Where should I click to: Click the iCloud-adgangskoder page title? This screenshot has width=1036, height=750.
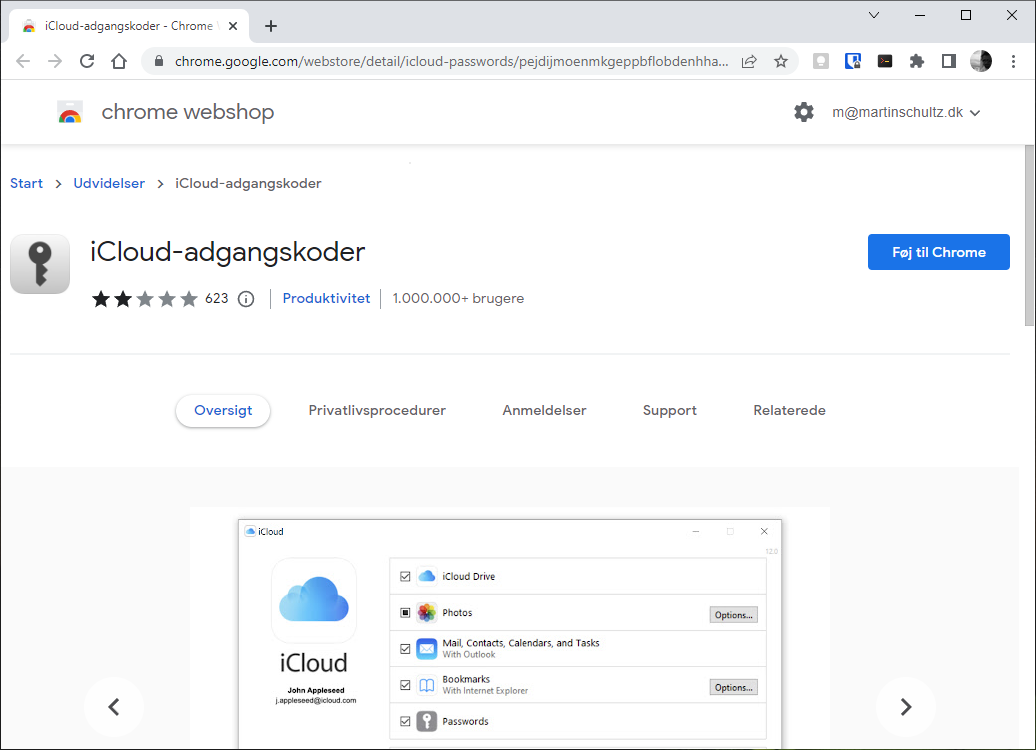pos(227,252)
